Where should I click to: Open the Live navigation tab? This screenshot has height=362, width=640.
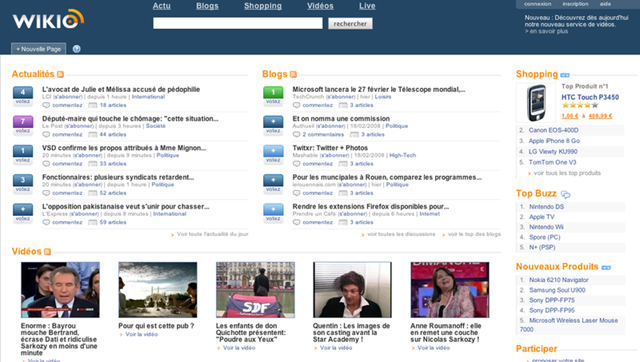[367, 6]
